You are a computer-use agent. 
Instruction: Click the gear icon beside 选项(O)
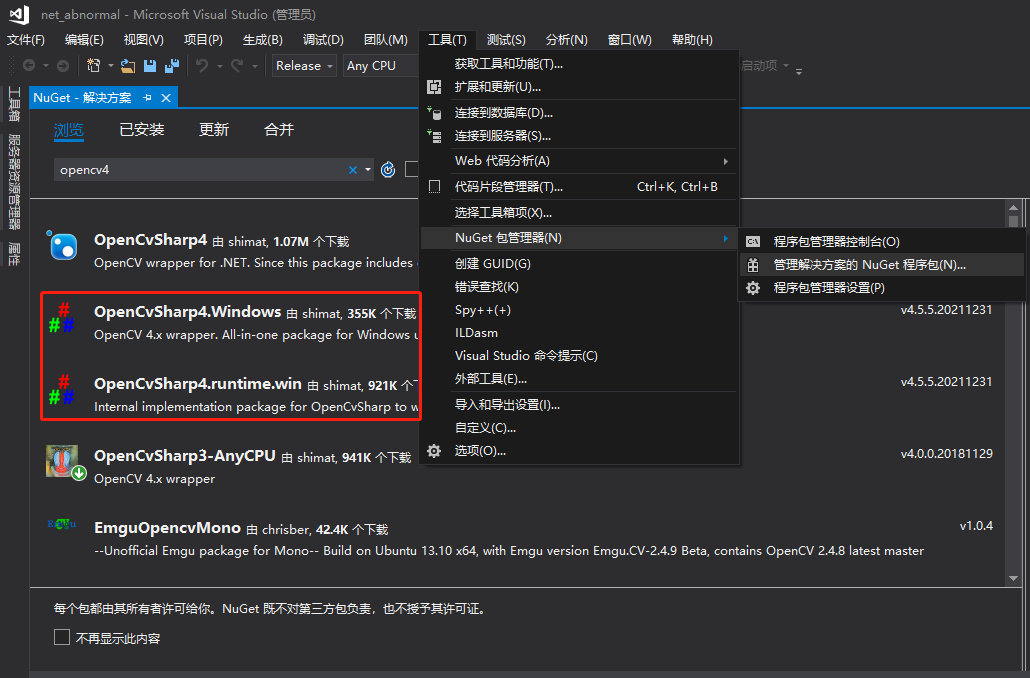[434, 451]
